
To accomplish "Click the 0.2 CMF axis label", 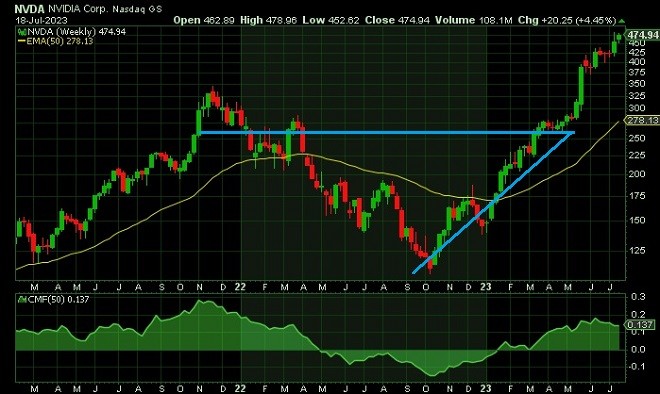I will pyautogui.click(x=639, y=314).
